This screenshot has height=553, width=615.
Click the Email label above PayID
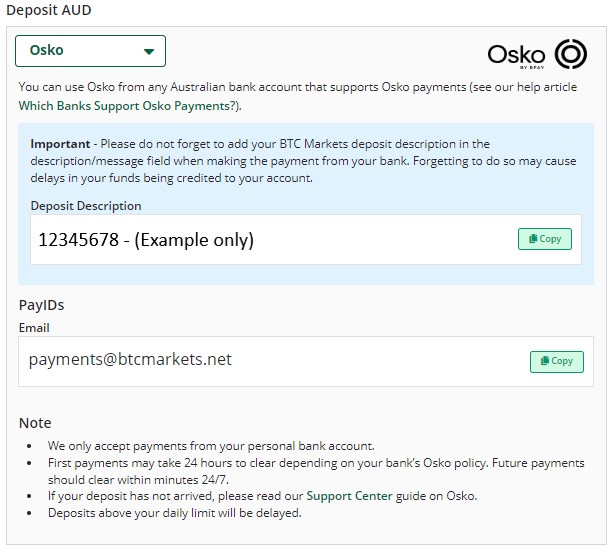(x=34, y=328)
